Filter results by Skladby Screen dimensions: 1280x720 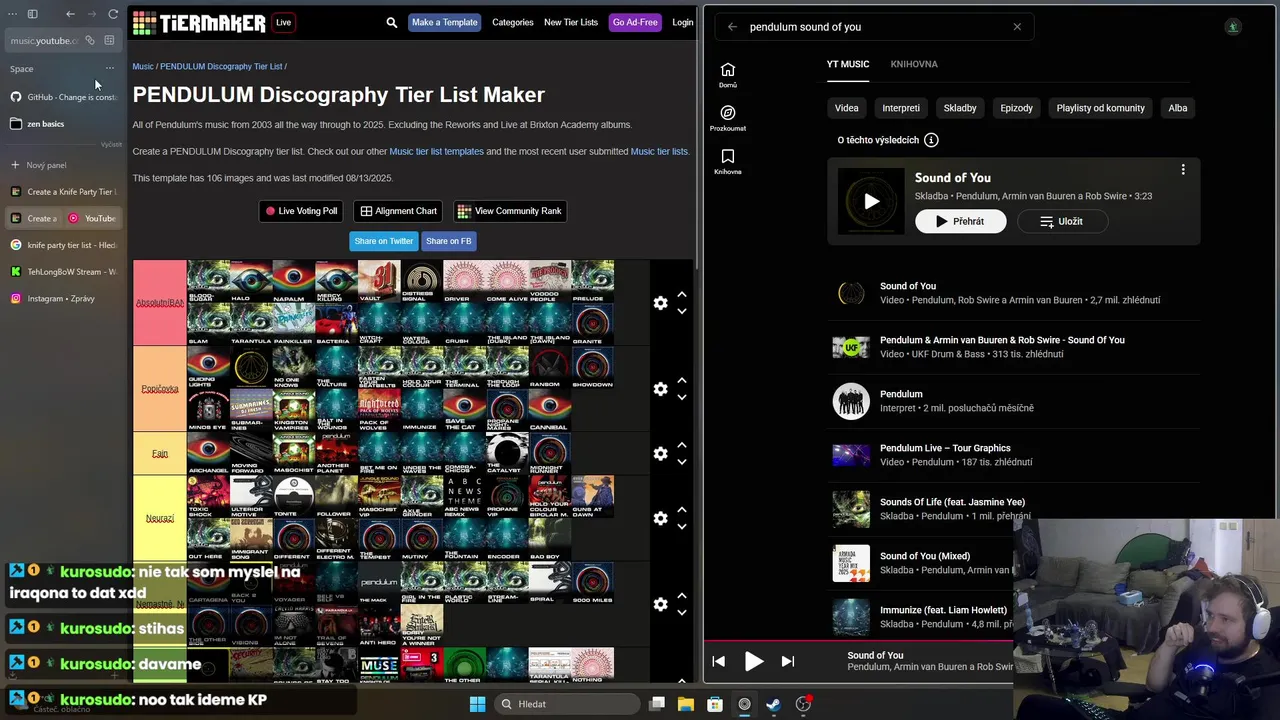[960, 108]
